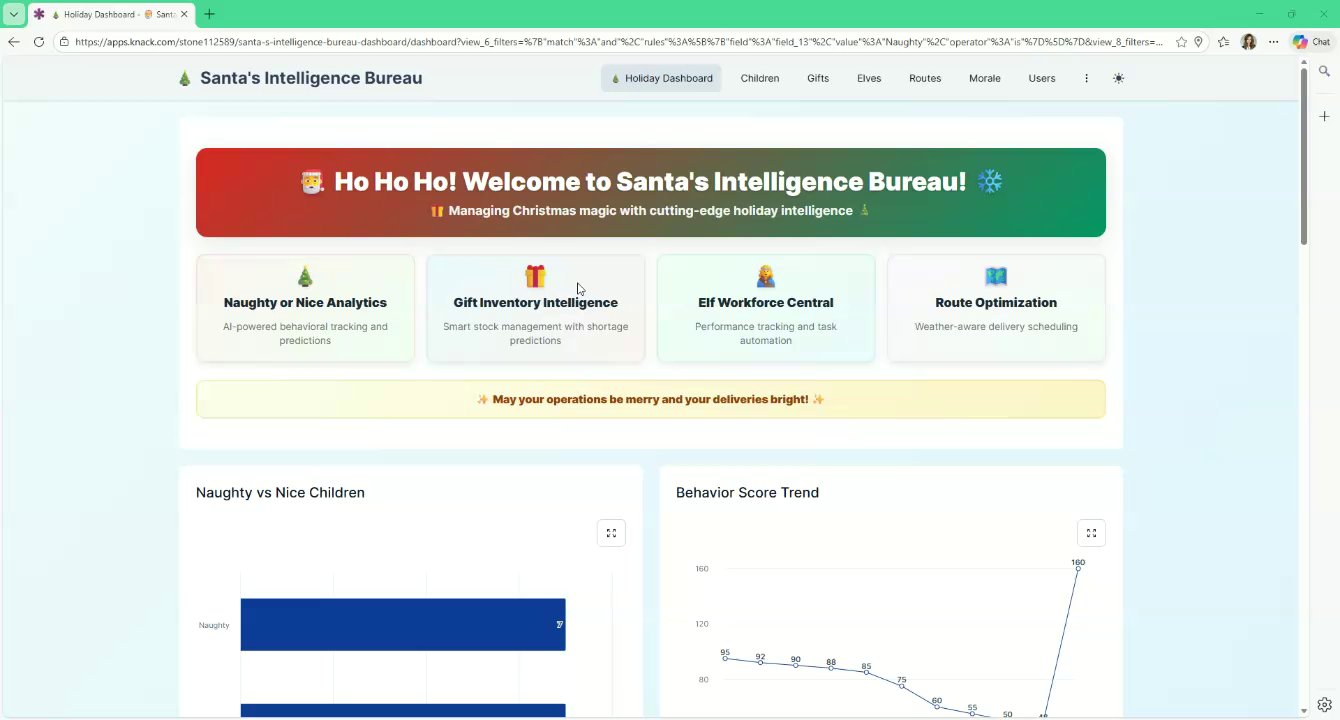Screen dimensions: 1340x720
Task: Click the elf icon on Workforce card
Action: [x=766, y=276]
